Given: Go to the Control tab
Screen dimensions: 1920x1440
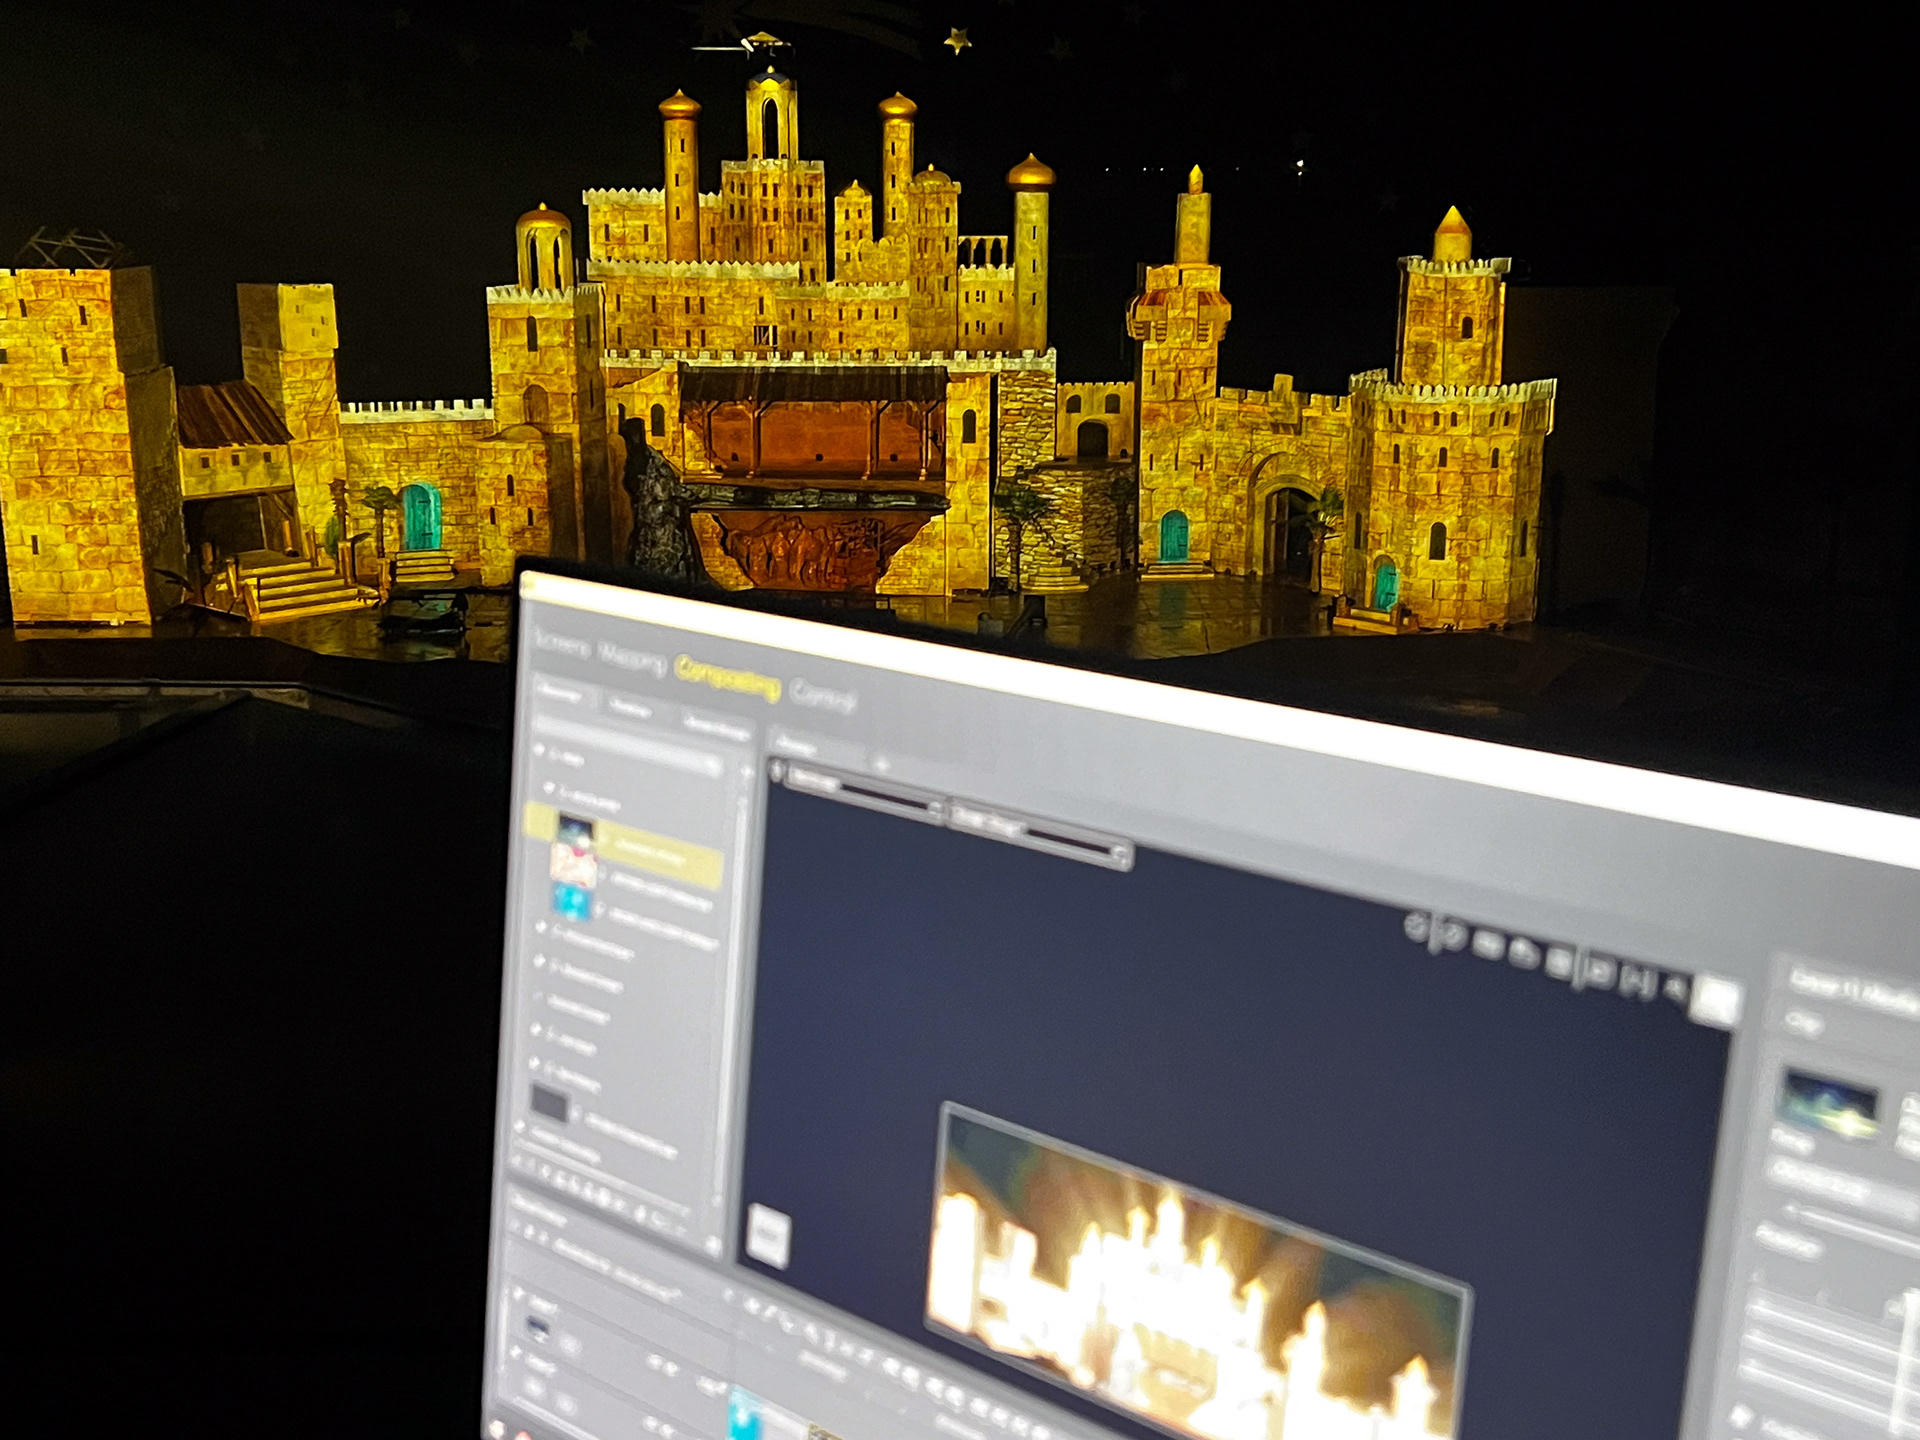Looking at the screenshot, I should pos(822,697).
